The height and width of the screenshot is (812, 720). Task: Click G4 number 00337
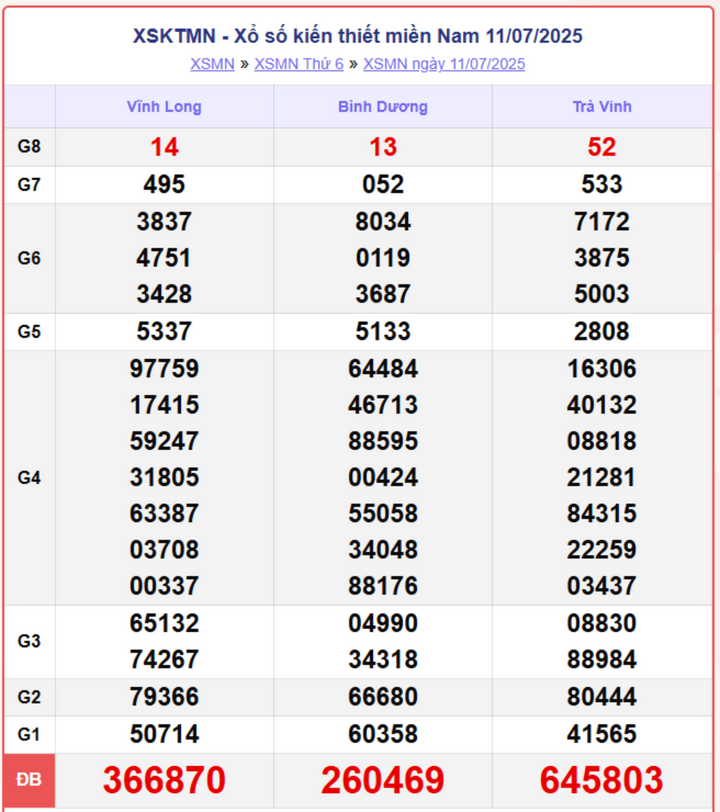[x=164, y=586]
